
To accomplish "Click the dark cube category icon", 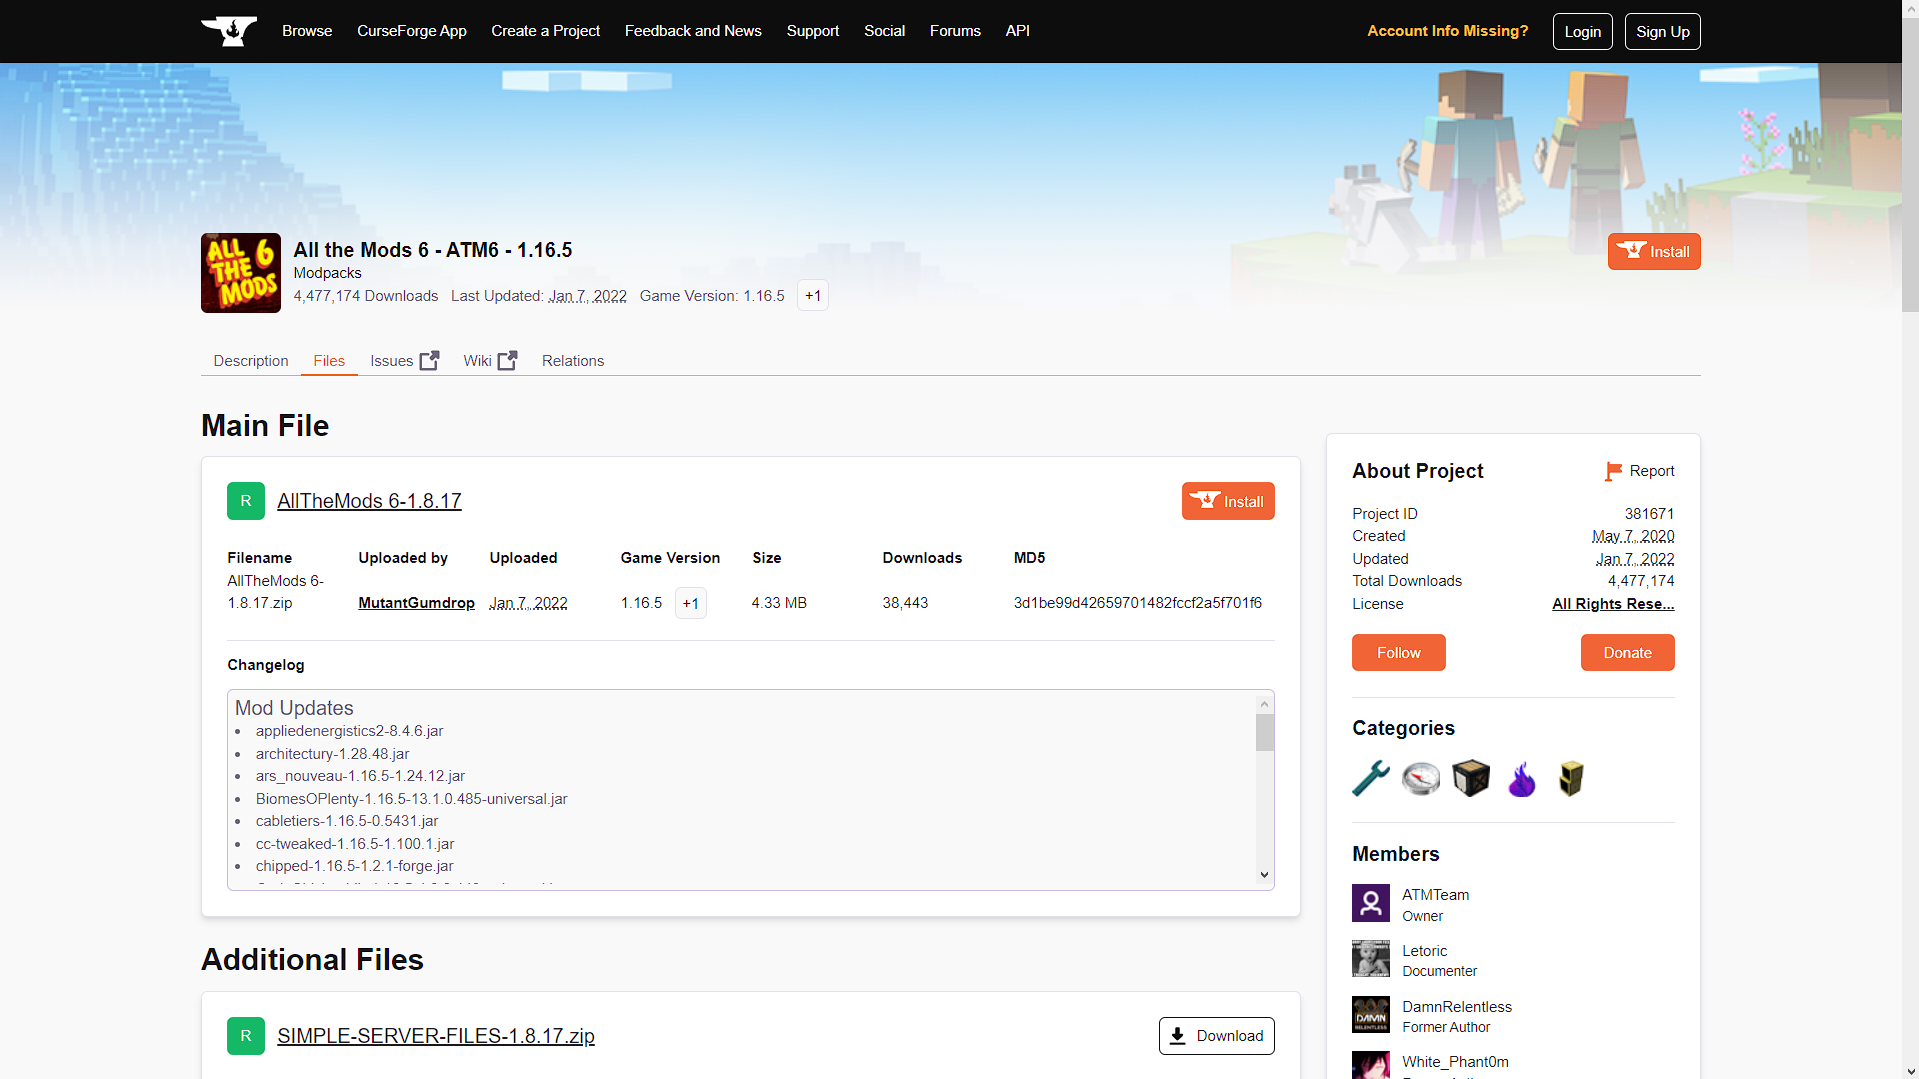I will pos(1471,778).
